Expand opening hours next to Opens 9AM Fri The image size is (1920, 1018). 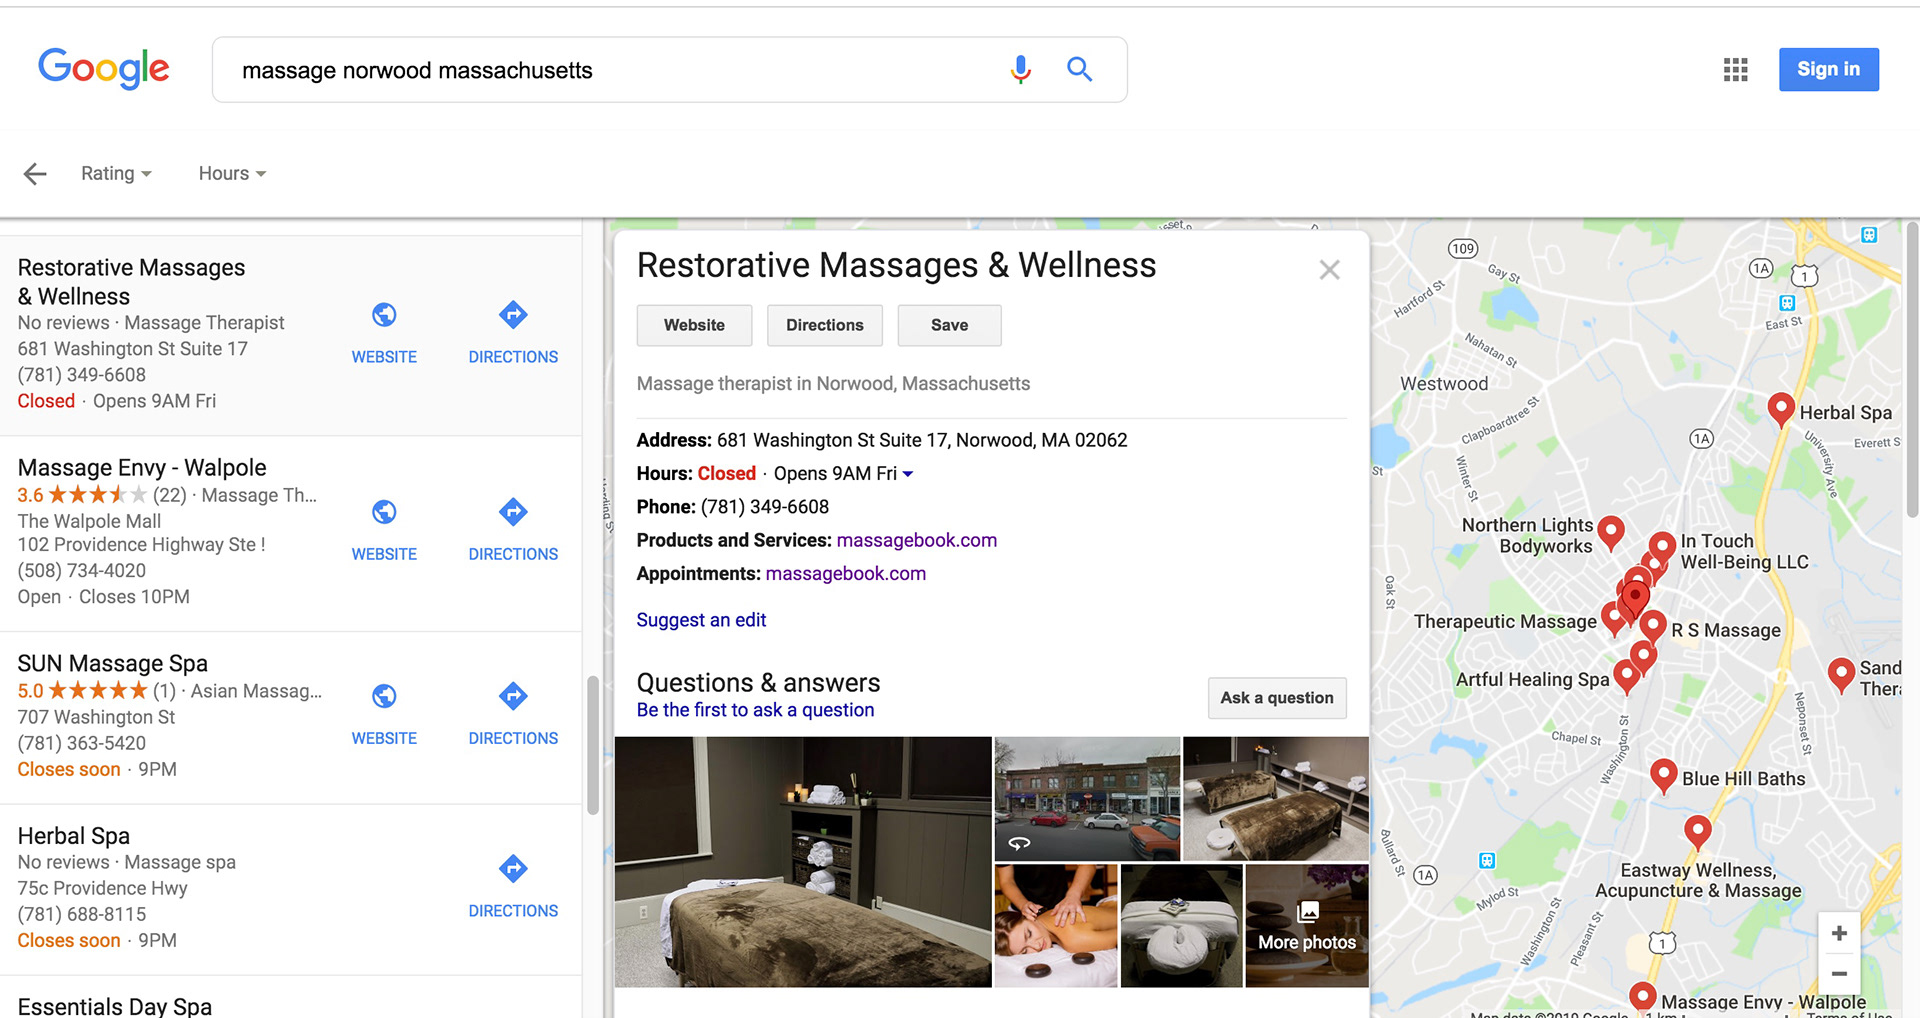tap(908, 474)
